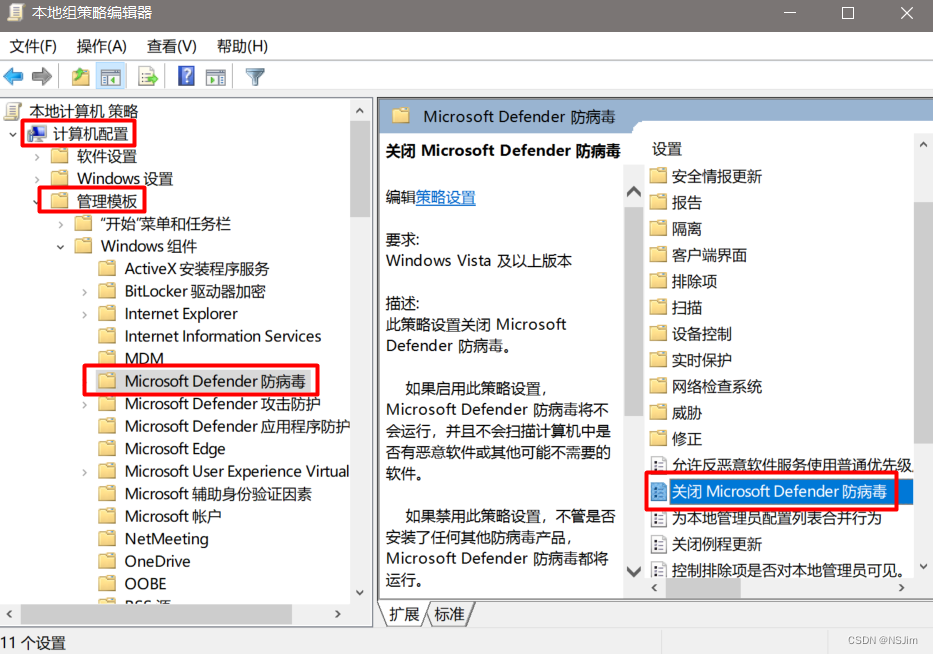
Task: Click the Up one level folder icon
Action: 80,76
